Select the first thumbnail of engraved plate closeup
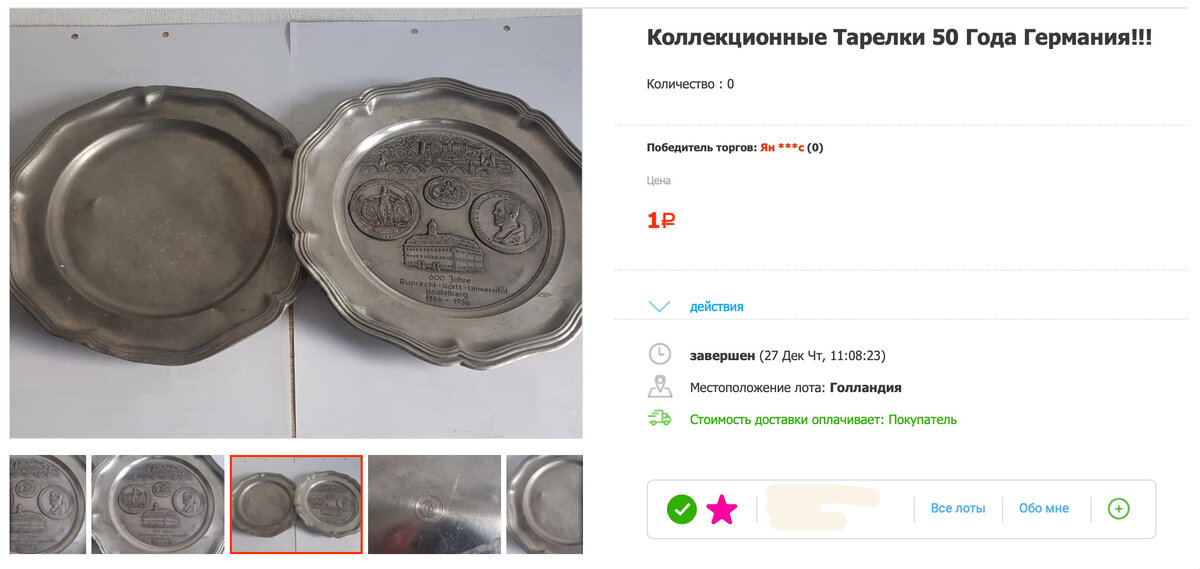The width and height of the screenshot is (1200, 569). pos(48,504)
